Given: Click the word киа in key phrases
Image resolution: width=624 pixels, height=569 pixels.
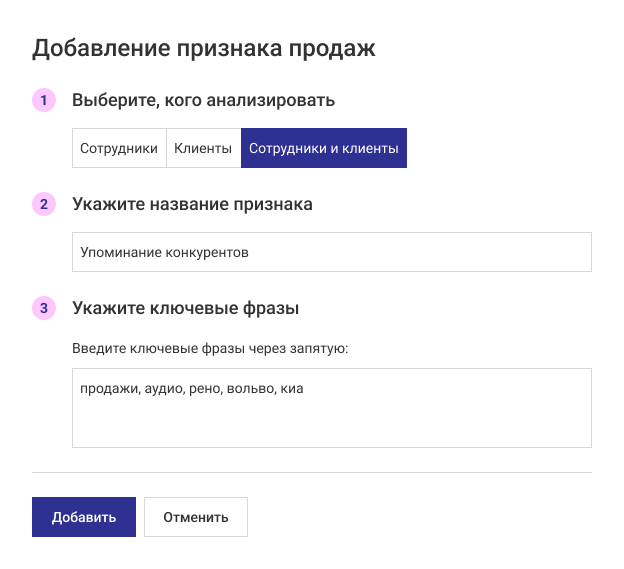Looking at the screenshot, I should point(292,389).
